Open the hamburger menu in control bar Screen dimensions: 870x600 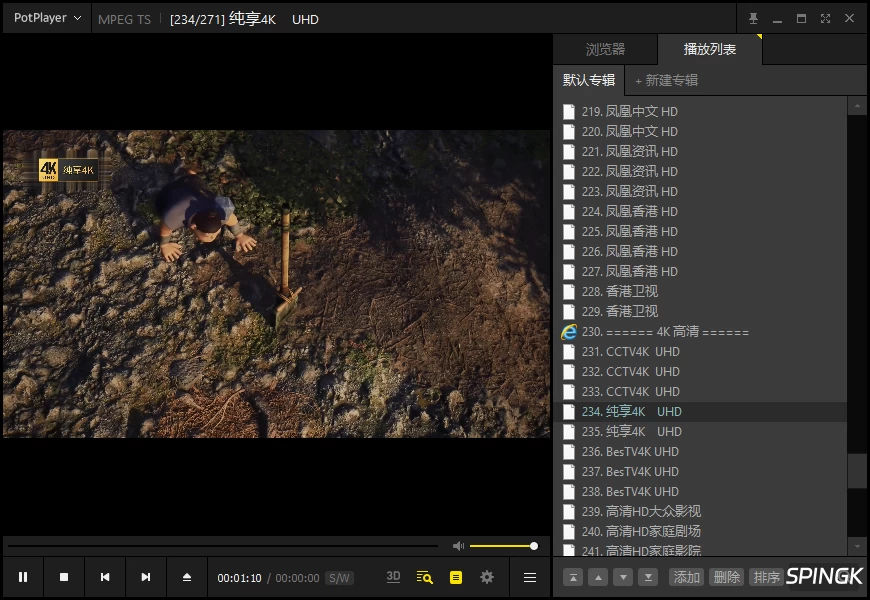click(529, 578)
